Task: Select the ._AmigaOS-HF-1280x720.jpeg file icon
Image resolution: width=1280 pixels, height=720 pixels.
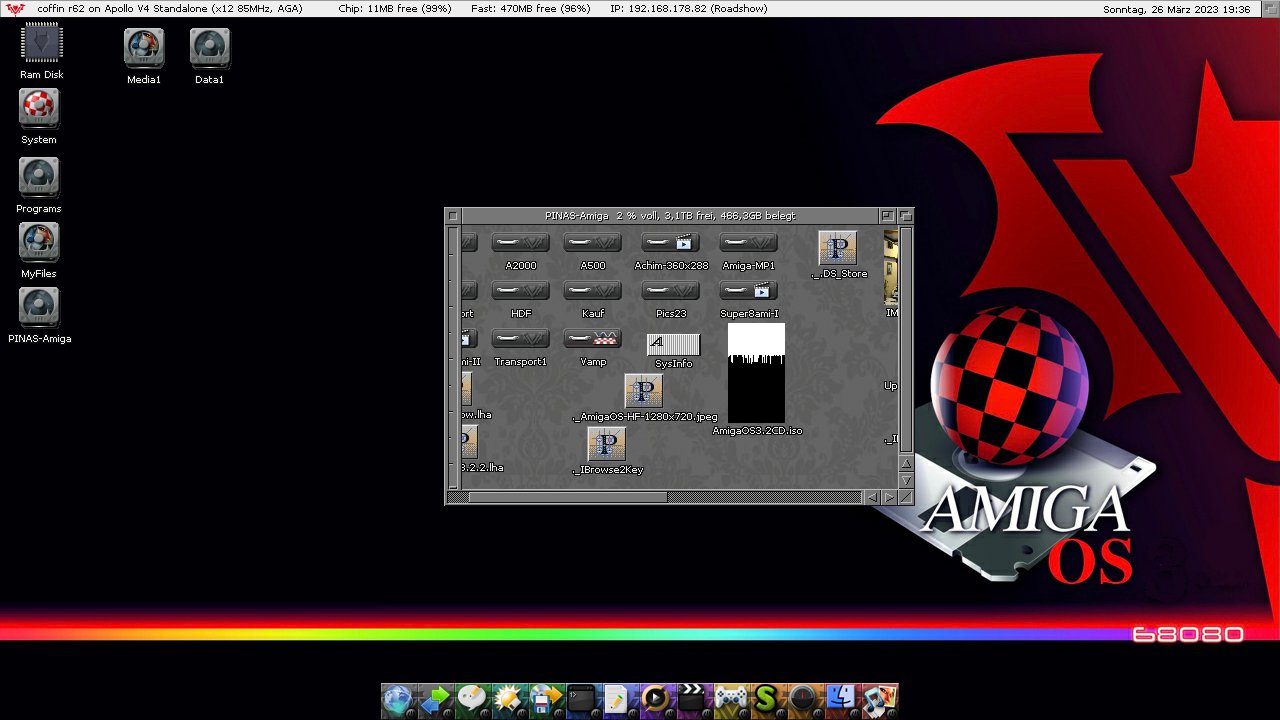Action: (x=644, y=391)
